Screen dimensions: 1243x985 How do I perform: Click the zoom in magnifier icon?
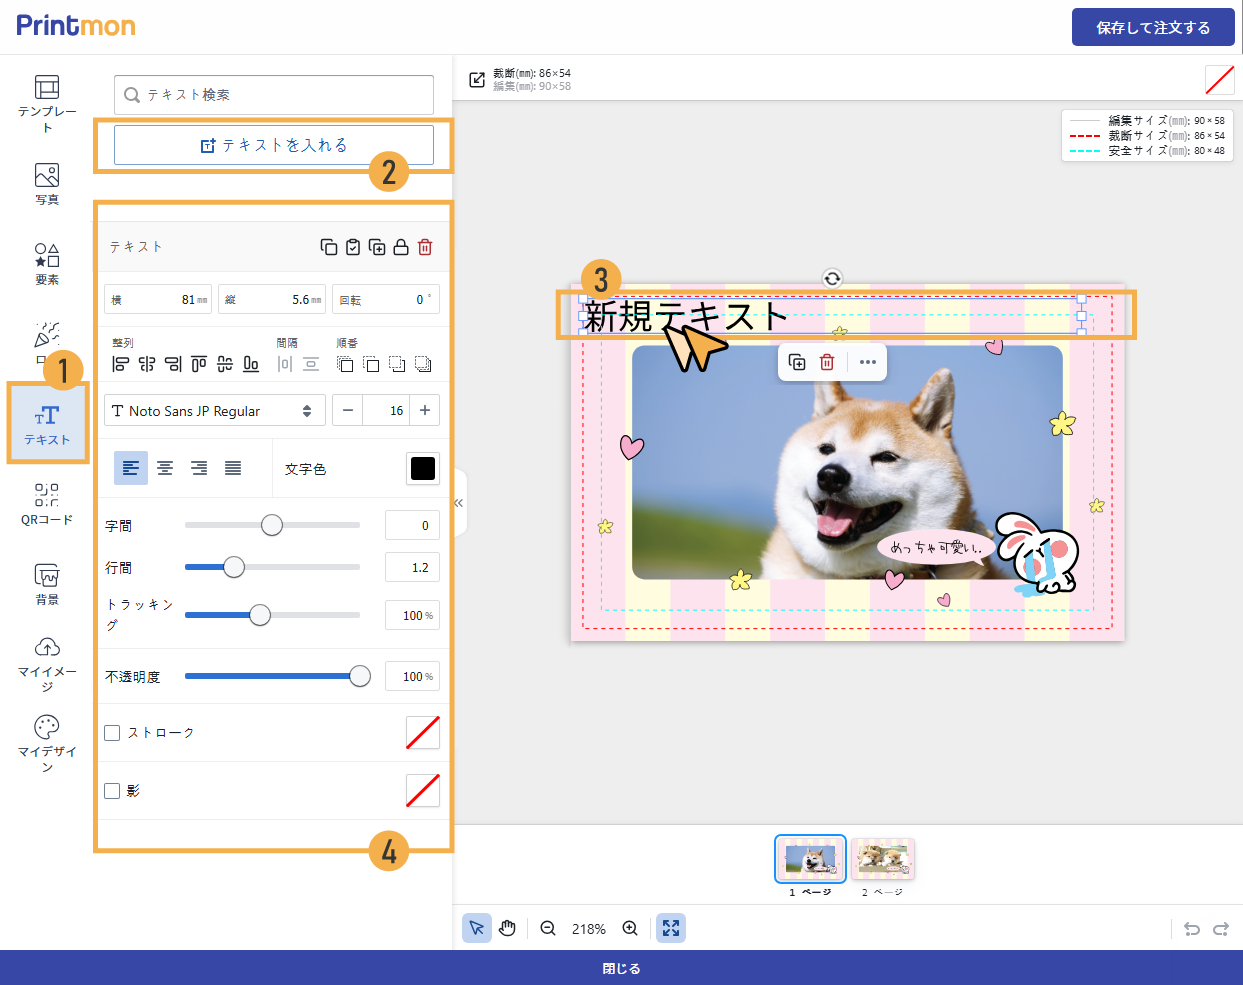630,928
